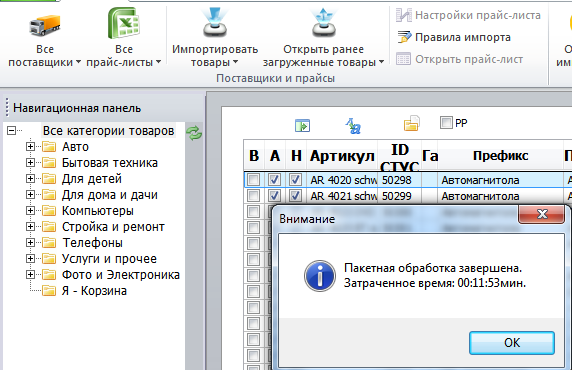Uncheck column Н box for AR 4020 row

pyautogui.click(x=295, y=180)
